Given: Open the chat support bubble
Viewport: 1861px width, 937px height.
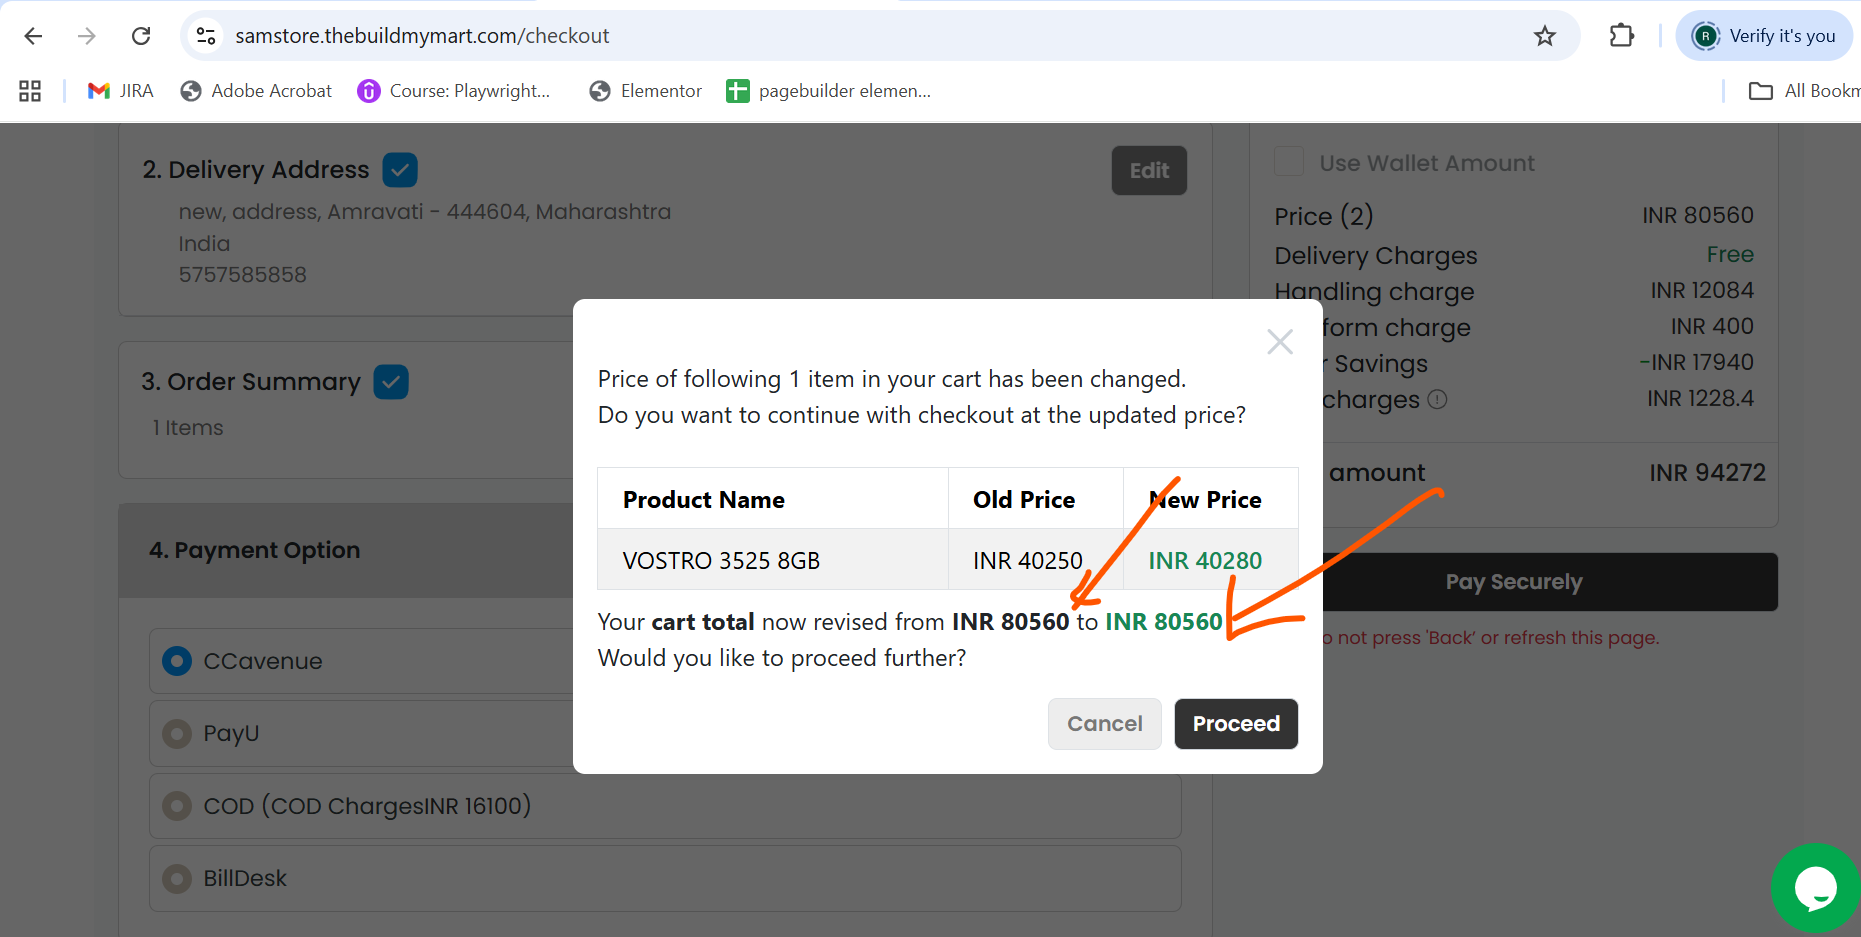Looking at the screenshot, I should [x=1815, y=888].
